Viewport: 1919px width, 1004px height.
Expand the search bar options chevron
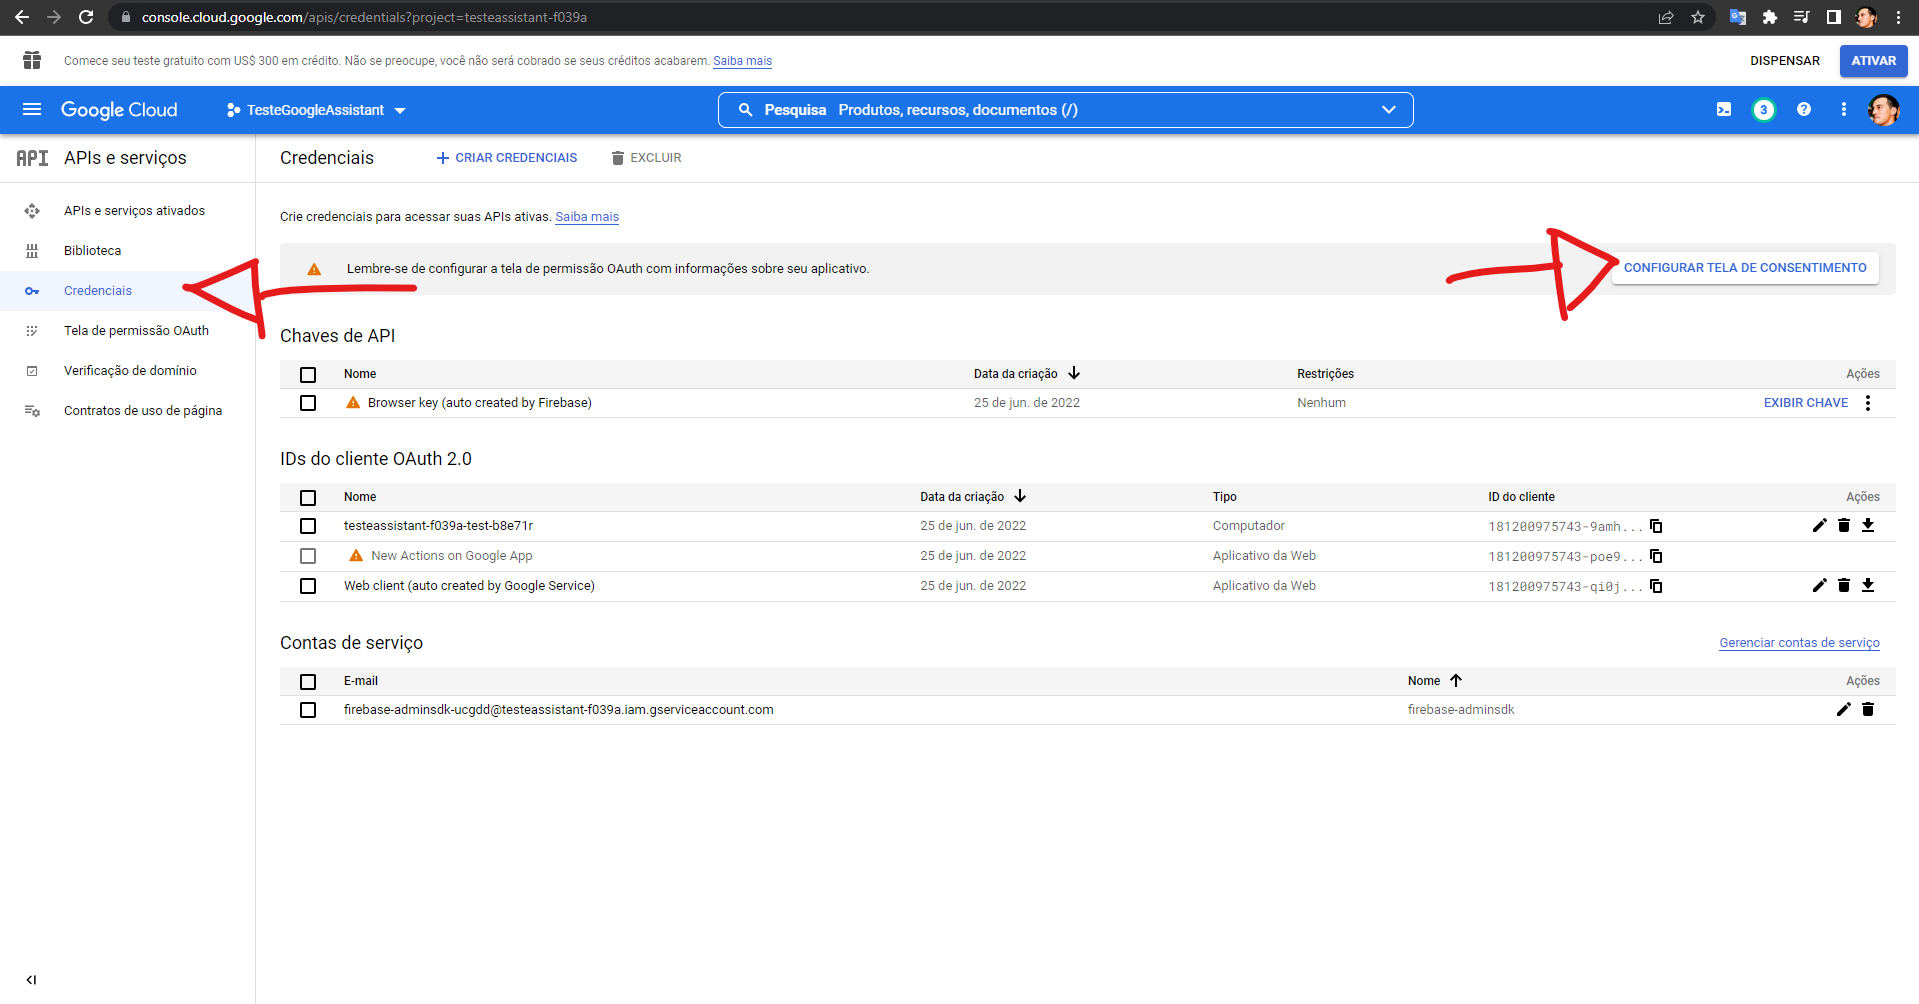(x=1388, y=110)
